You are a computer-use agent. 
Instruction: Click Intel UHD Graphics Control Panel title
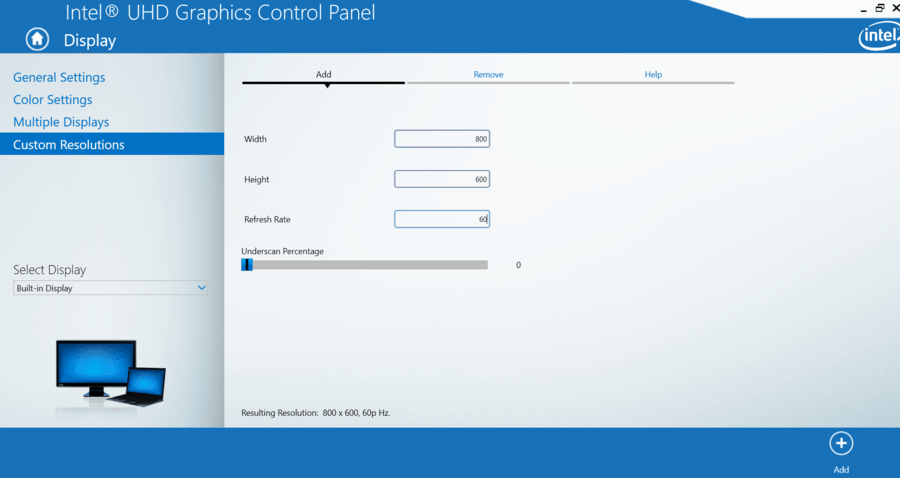220,12
